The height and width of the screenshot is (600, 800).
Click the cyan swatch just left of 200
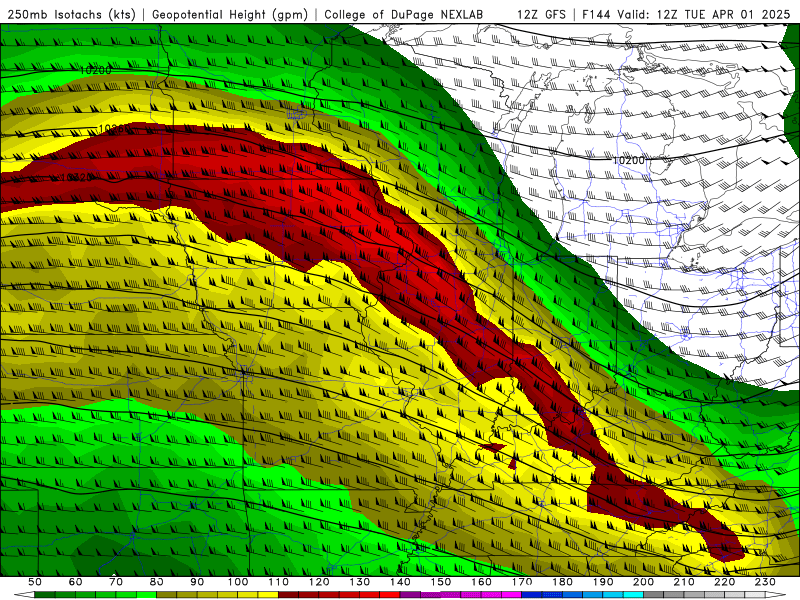633,595
